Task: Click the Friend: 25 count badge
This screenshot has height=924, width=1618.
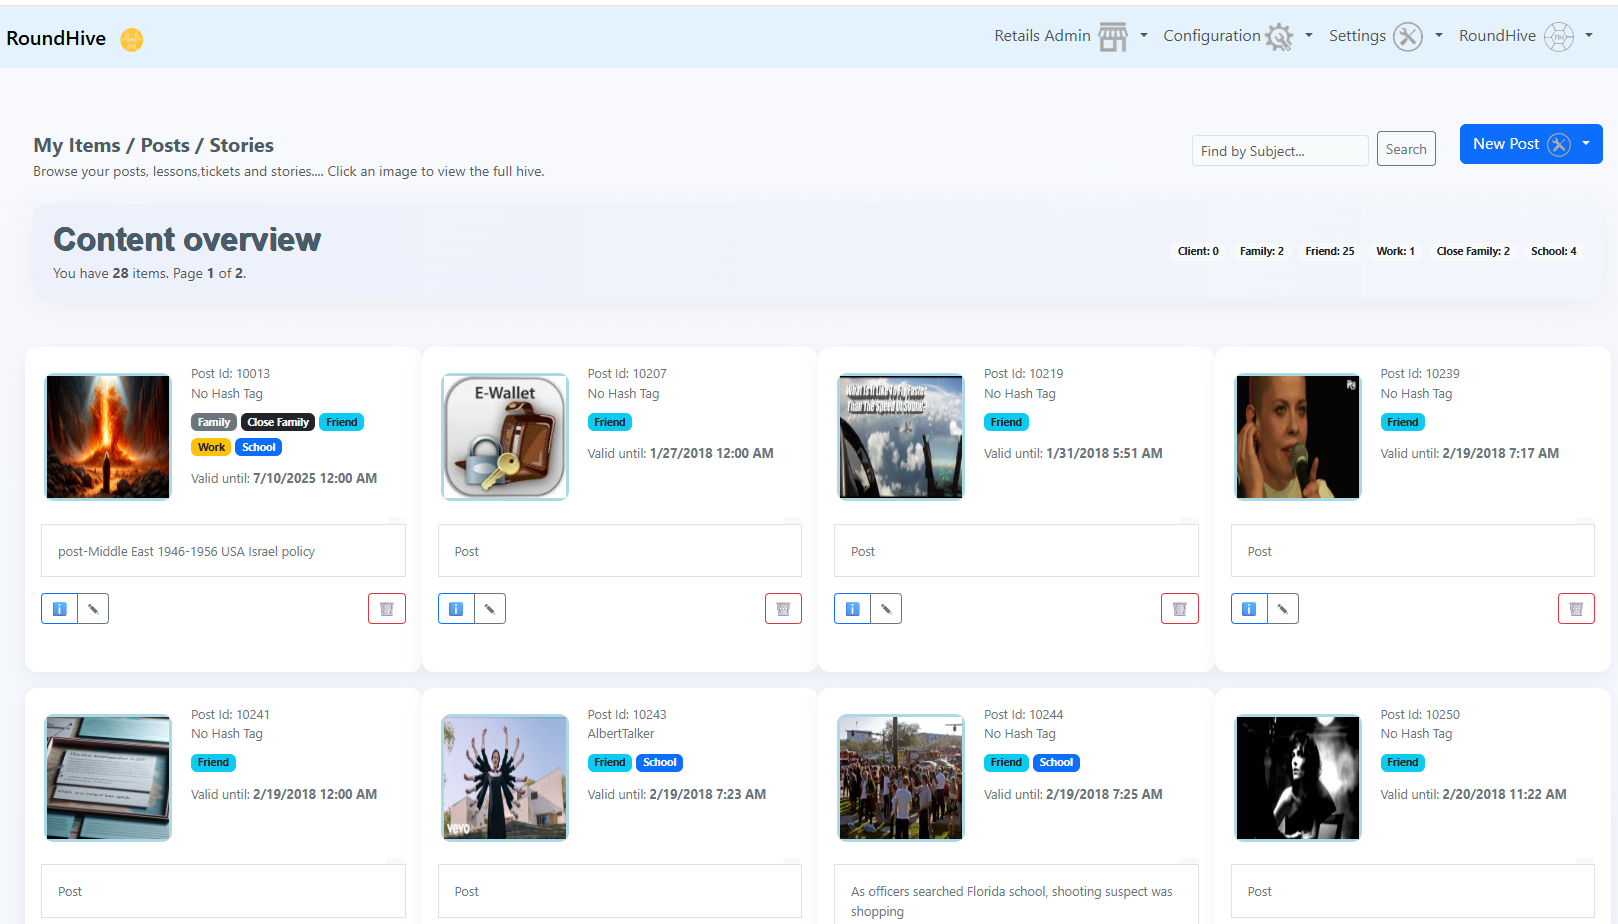Action: pos(1329,251)
